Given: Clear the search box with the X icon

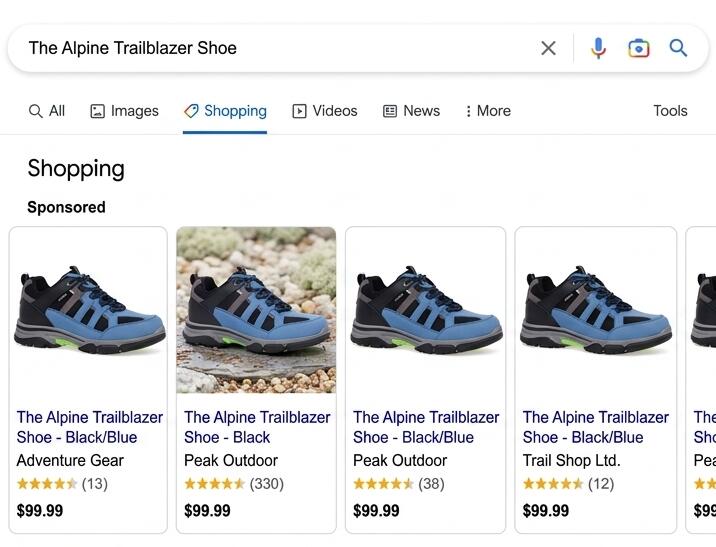Looking at the screenshot, I should [548, 48].
